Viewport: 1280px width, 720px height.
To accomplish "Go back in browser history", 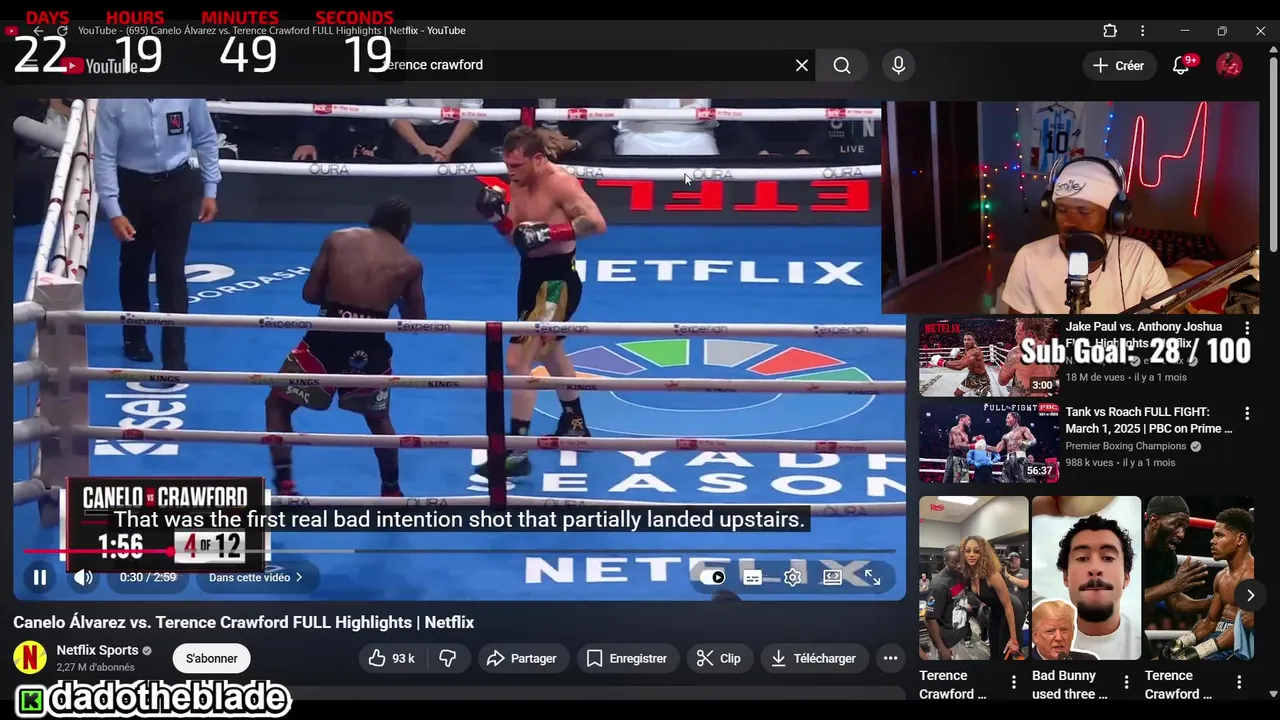I will click(x=38, y=31).
